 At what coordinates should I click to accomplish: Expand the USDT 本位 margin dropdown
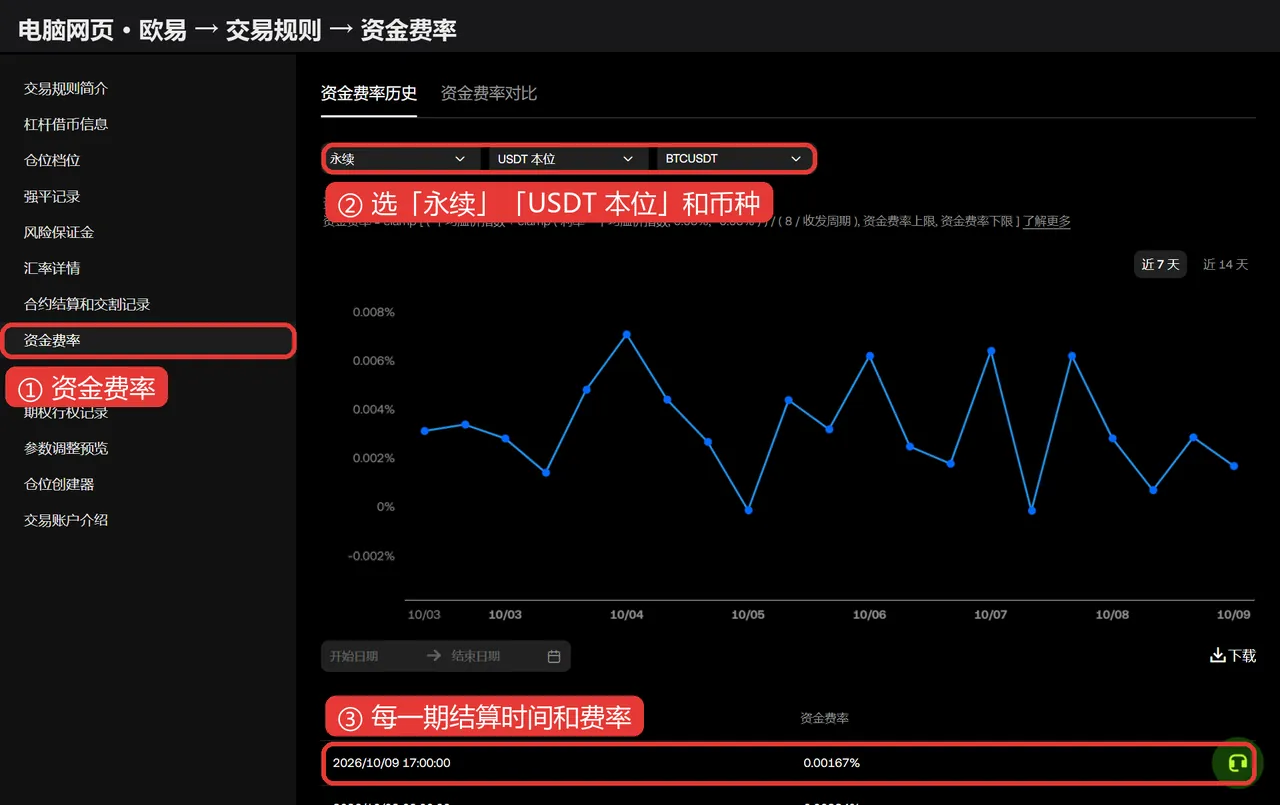[x=566, y=159]
